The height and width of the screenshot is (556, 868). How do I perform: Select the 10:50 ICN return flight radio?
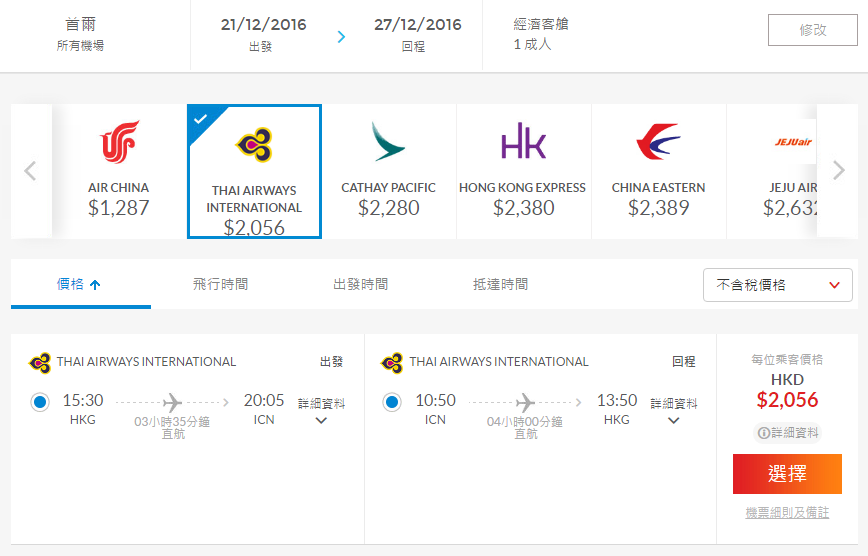[392, 402]
